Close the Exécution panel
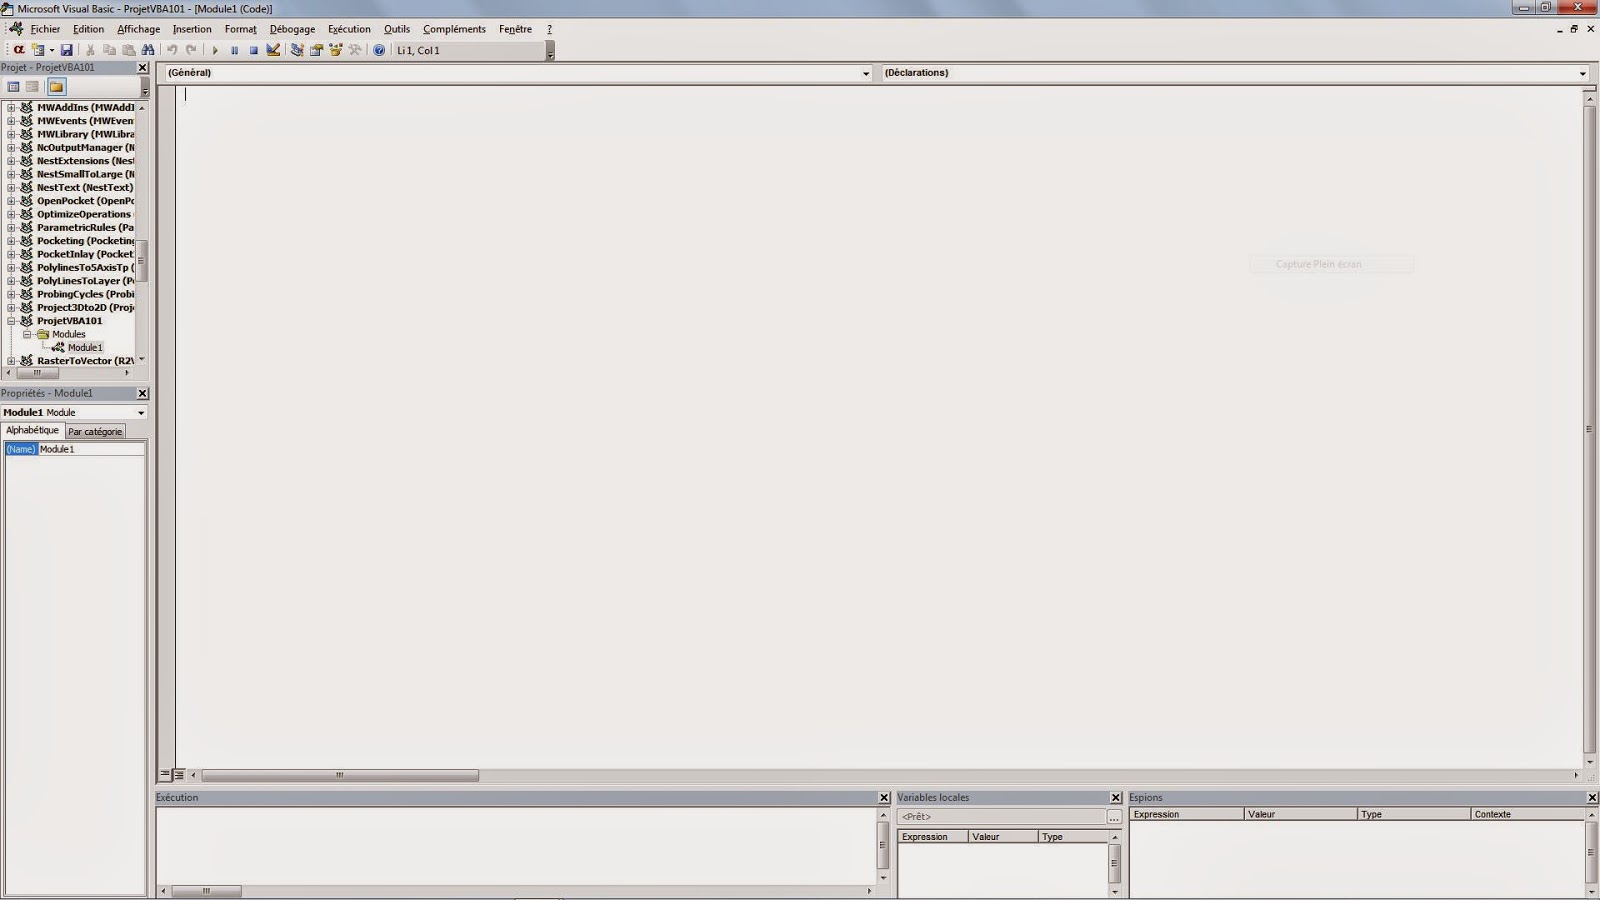1600x900 pixels. pyautogui.click(x=884, y=798)
